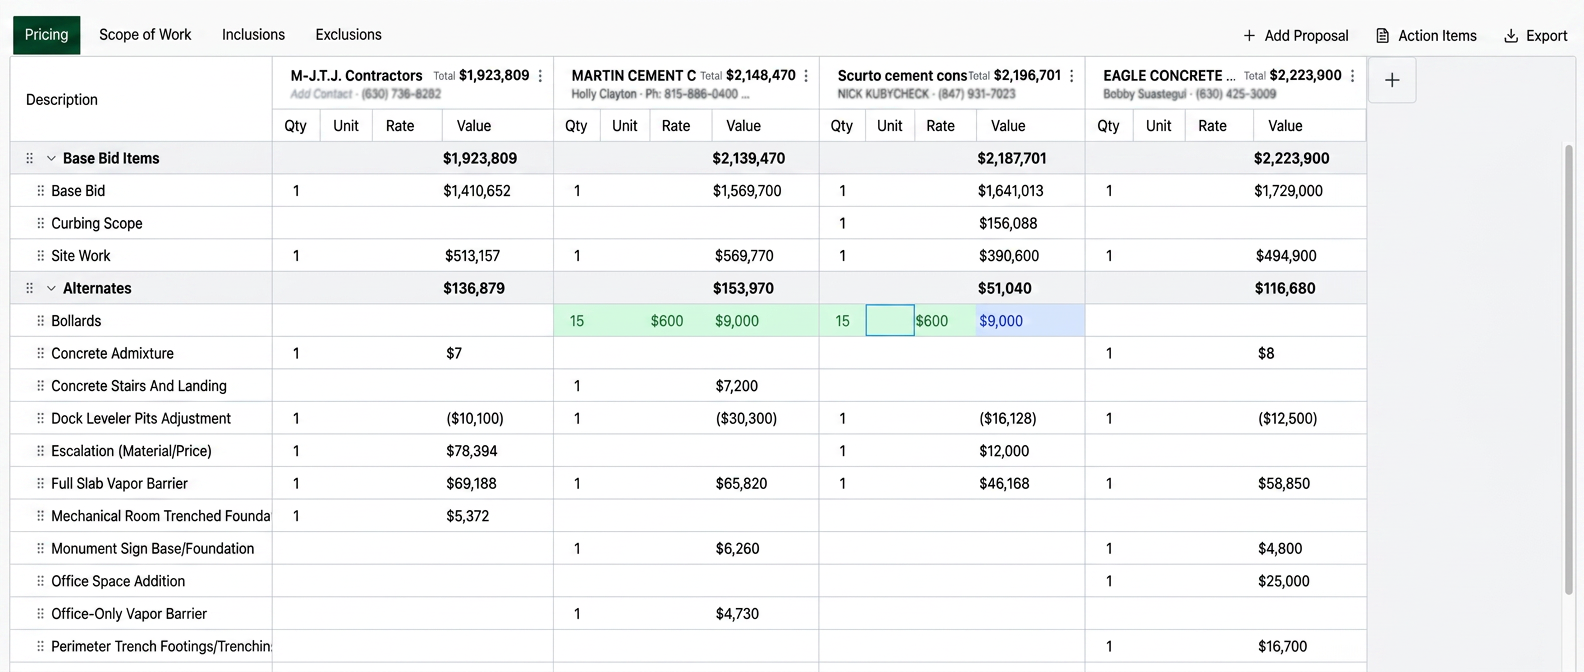Viewport: 1584px width, 672px height.
Task: Click the plus icon to add a column
Action: click(x=1392, y=80)
